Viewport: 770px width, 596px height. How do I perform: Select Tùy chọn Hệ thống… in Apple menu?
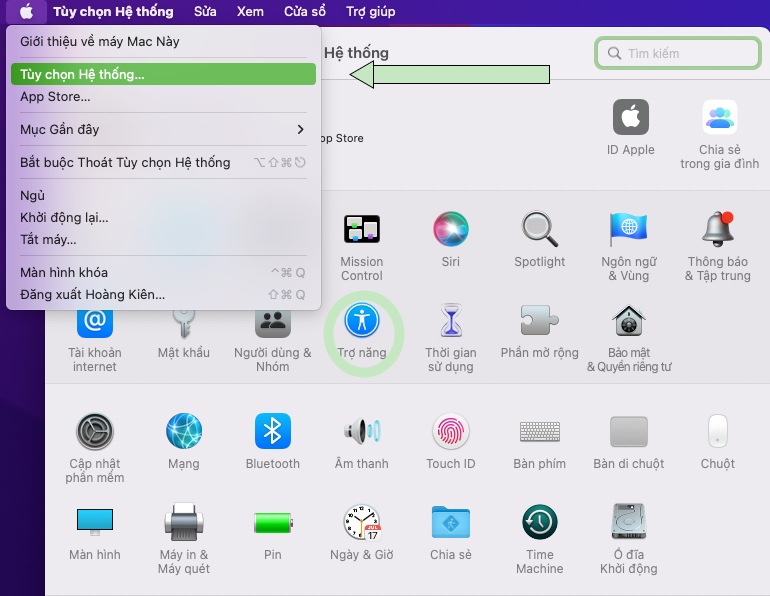pyautogui.click(x=163, y=74)
